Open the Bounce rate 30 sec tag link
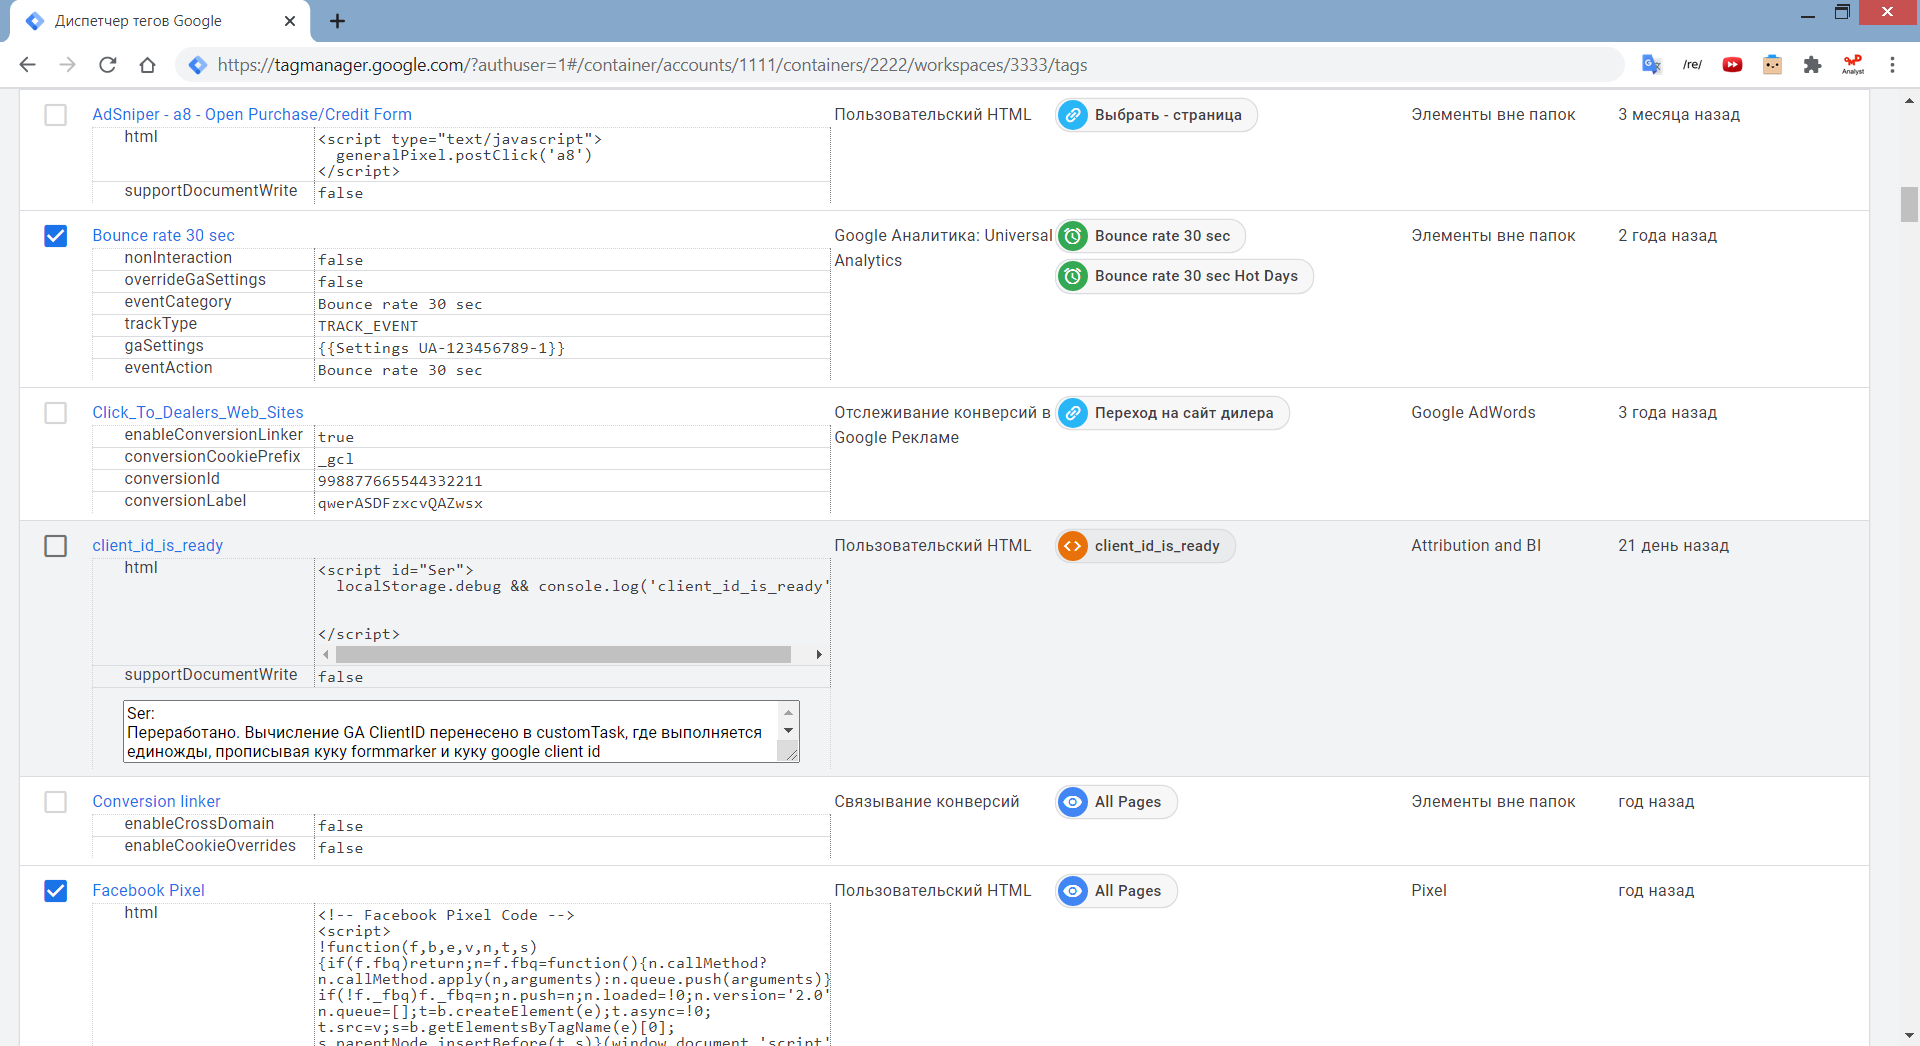1920x1046 pixels. point(163,236)
